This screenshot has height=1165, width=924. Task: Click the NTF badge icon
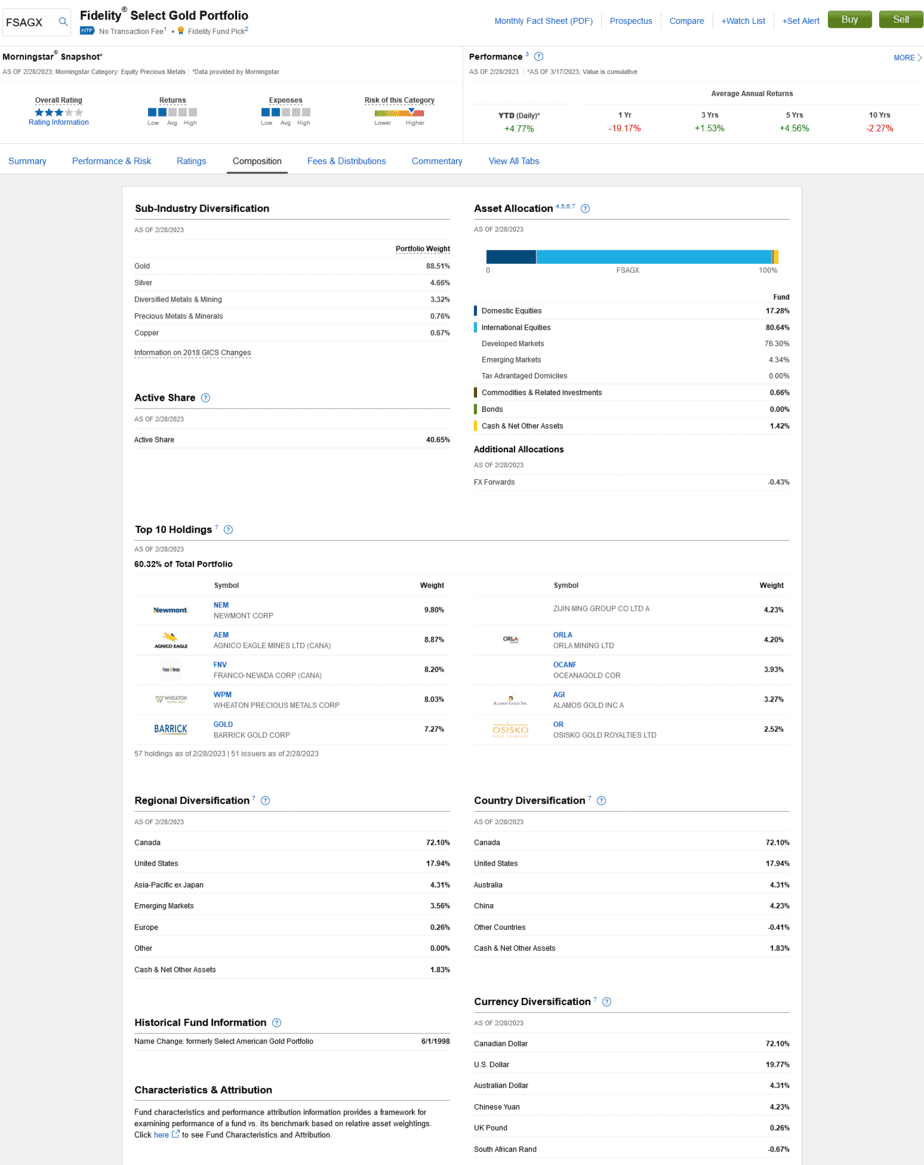point(87,31)
